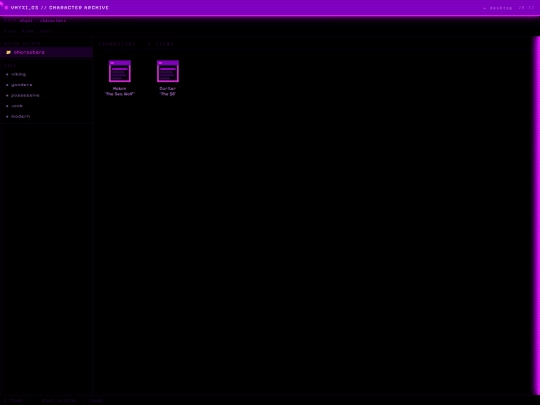
Task: Select the characters folder in quick access
Action: 46,52
